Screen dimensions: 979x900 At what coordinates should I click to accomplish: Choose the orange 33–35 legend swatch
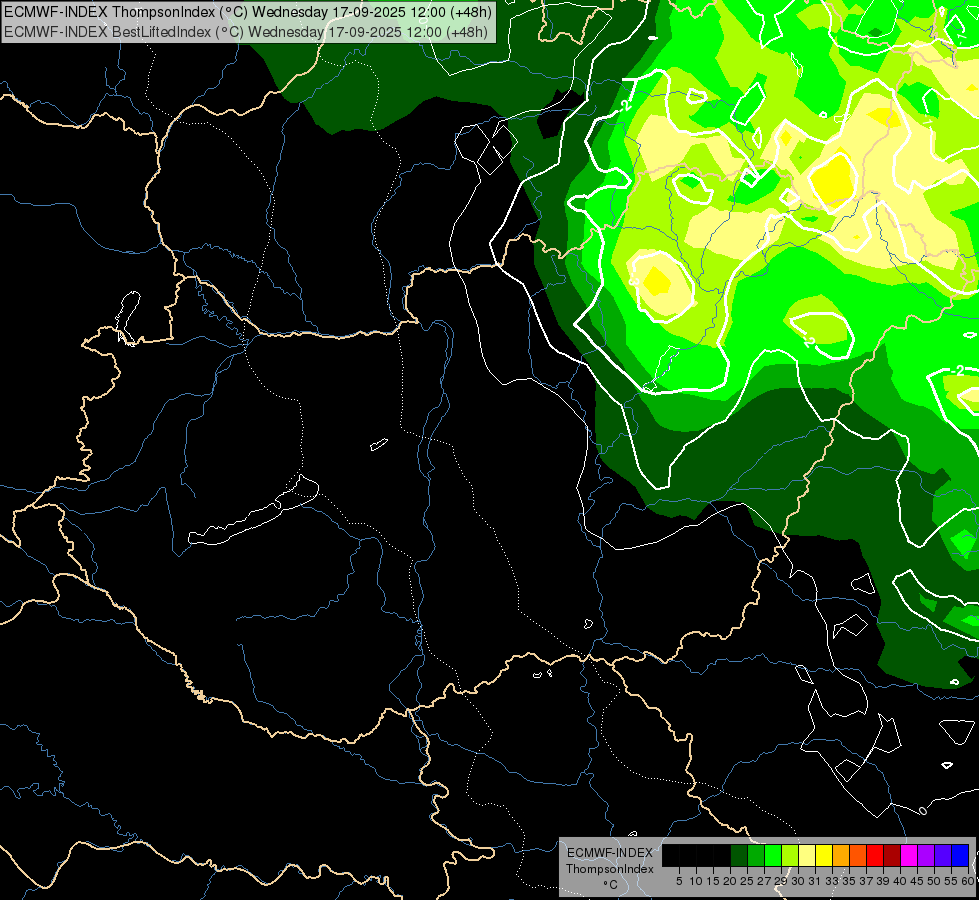(841, 855)
